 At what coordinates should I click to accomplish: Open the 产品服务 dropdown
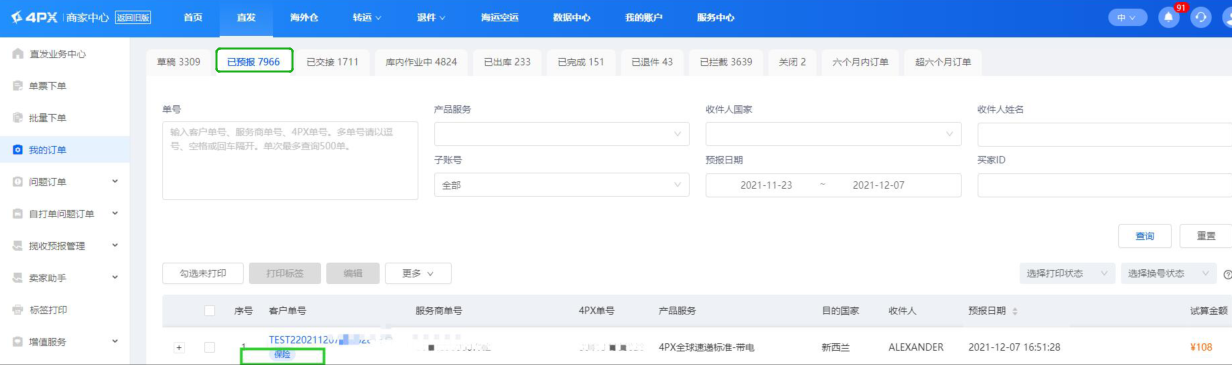pos(561,133)
